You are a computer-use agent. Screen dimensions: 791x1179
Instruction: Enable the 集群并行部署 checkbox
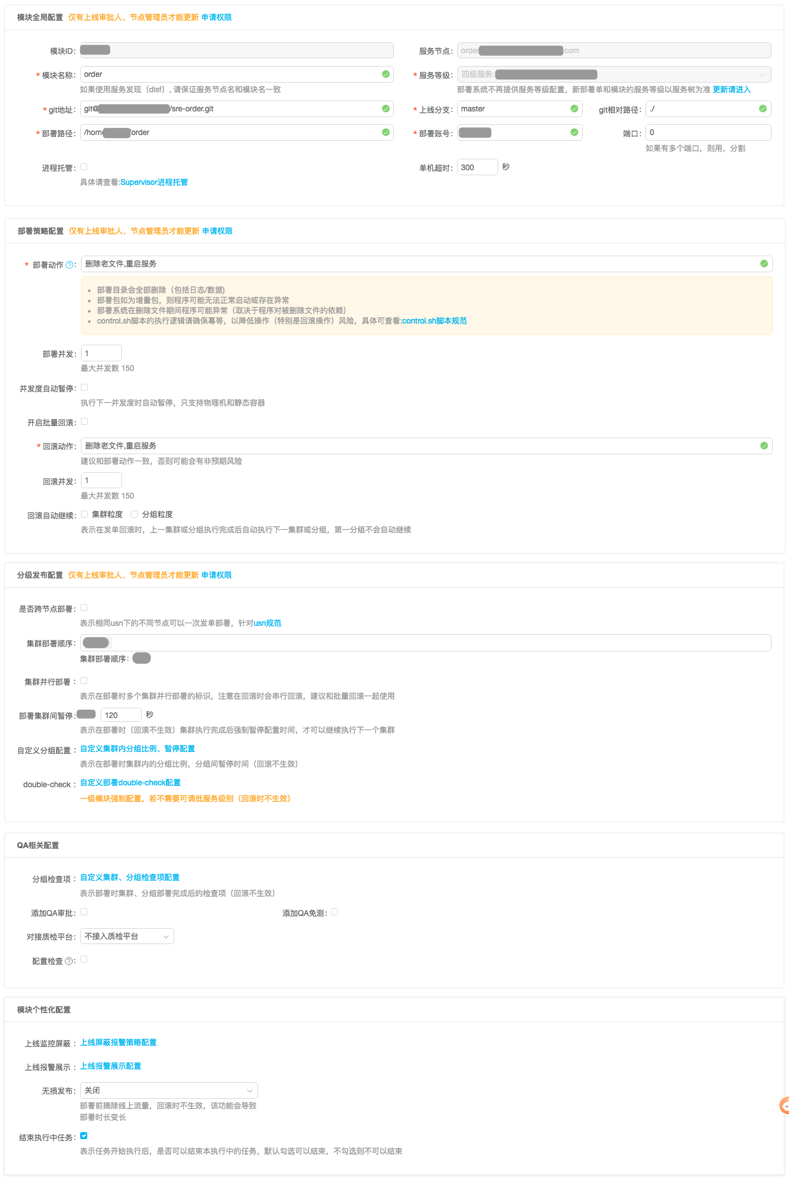click(x=84, y=681)
